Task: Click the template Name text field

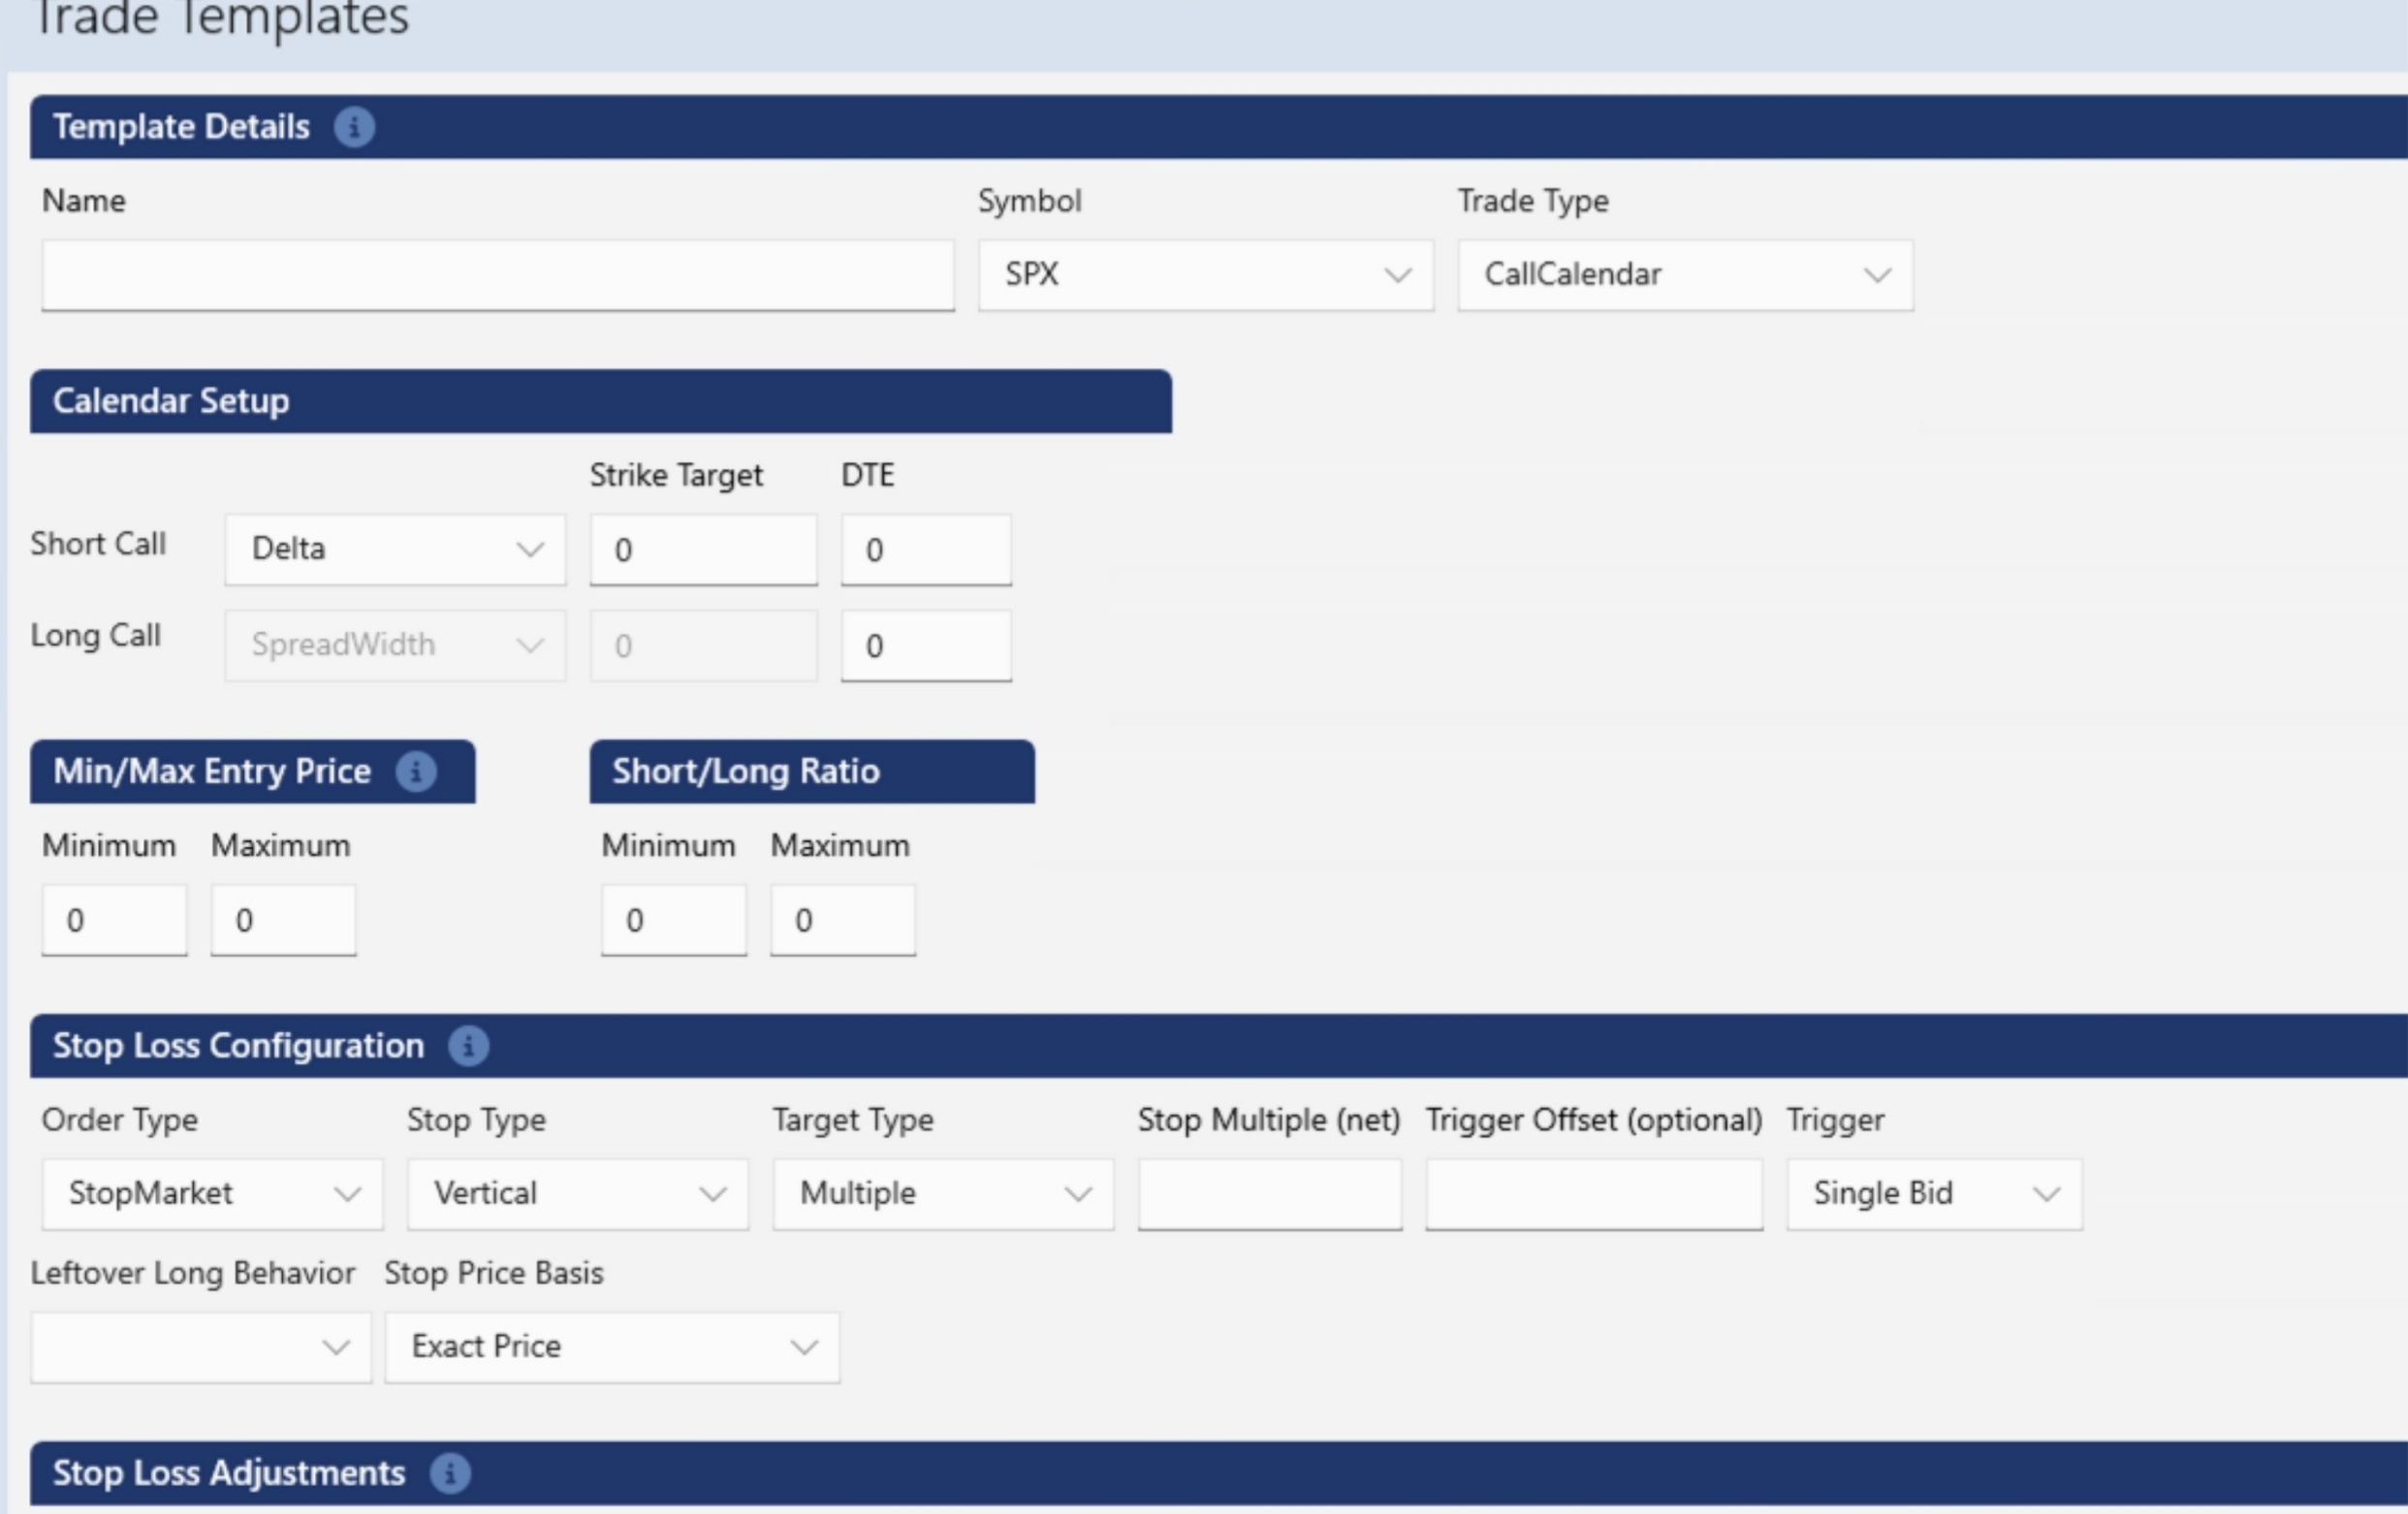Action: coord(497,275)
